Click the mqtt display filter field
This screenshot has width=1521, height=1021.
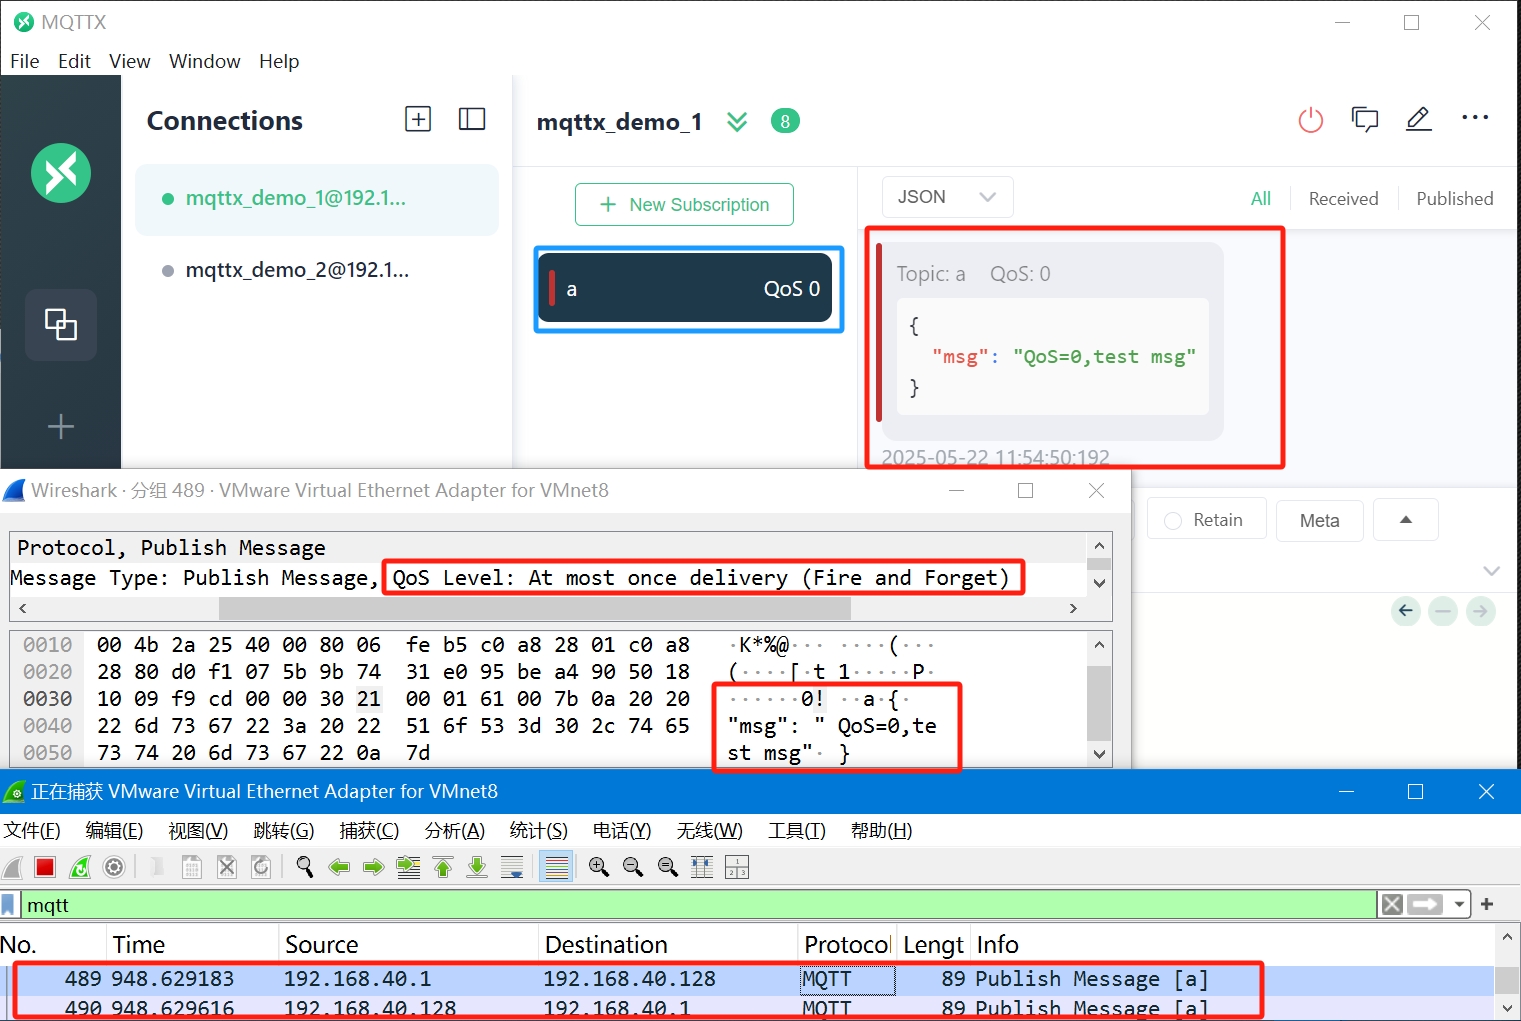698,905
